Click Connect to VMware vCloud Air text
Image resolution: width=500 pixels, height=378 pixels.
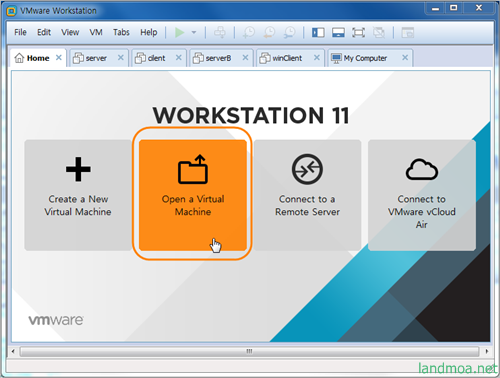[x=422, y=212]
